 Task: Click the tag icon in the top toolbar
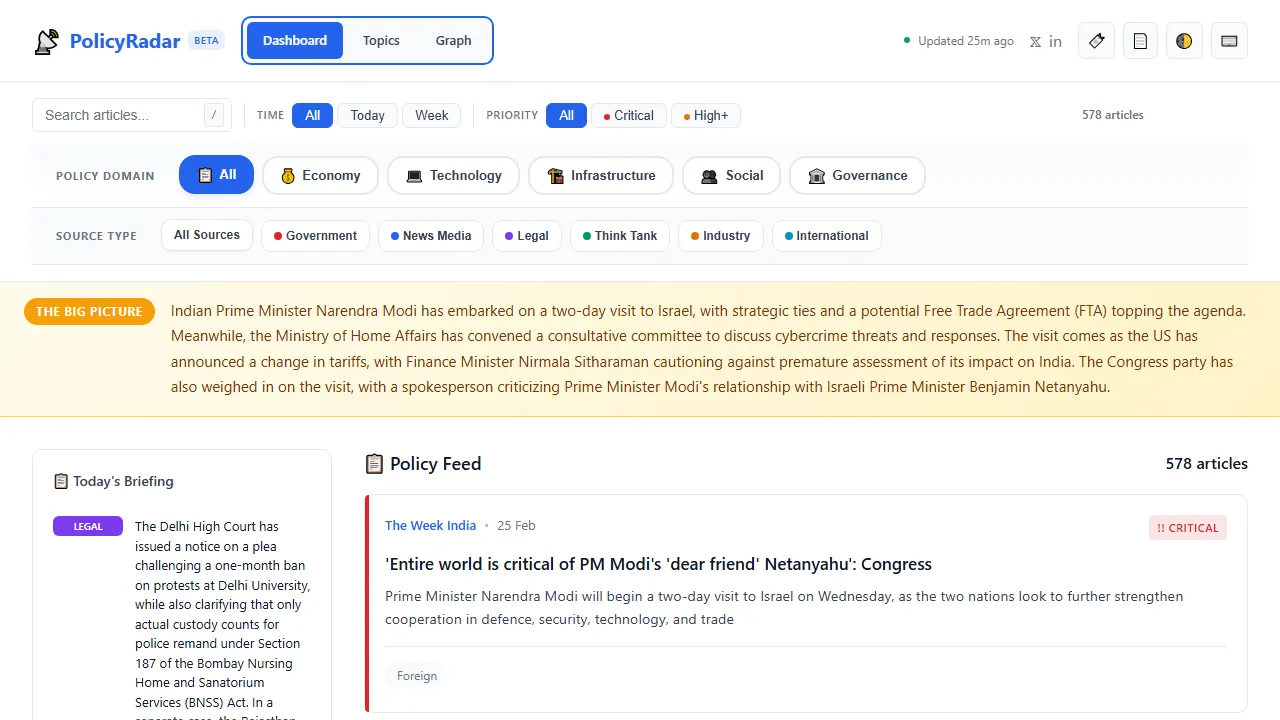pyautogui.click(x=1096, y=40)
